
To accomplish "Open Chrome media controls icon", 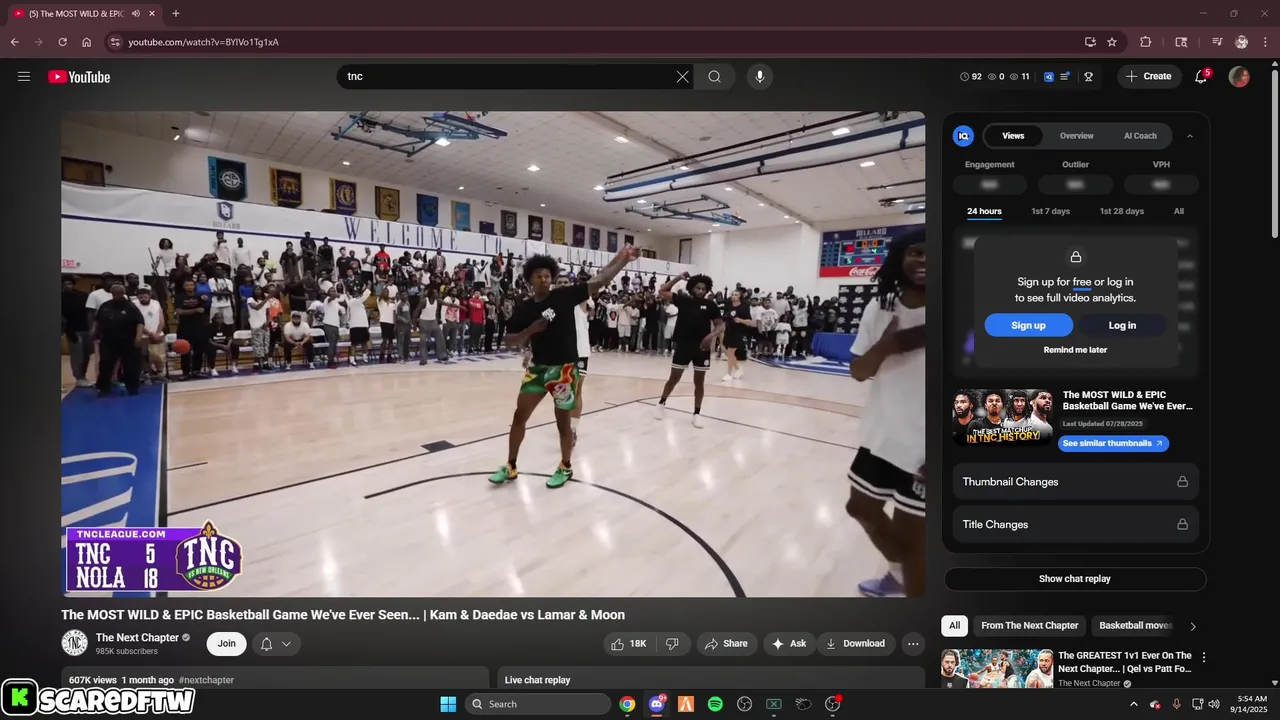I will (1217, 42).
